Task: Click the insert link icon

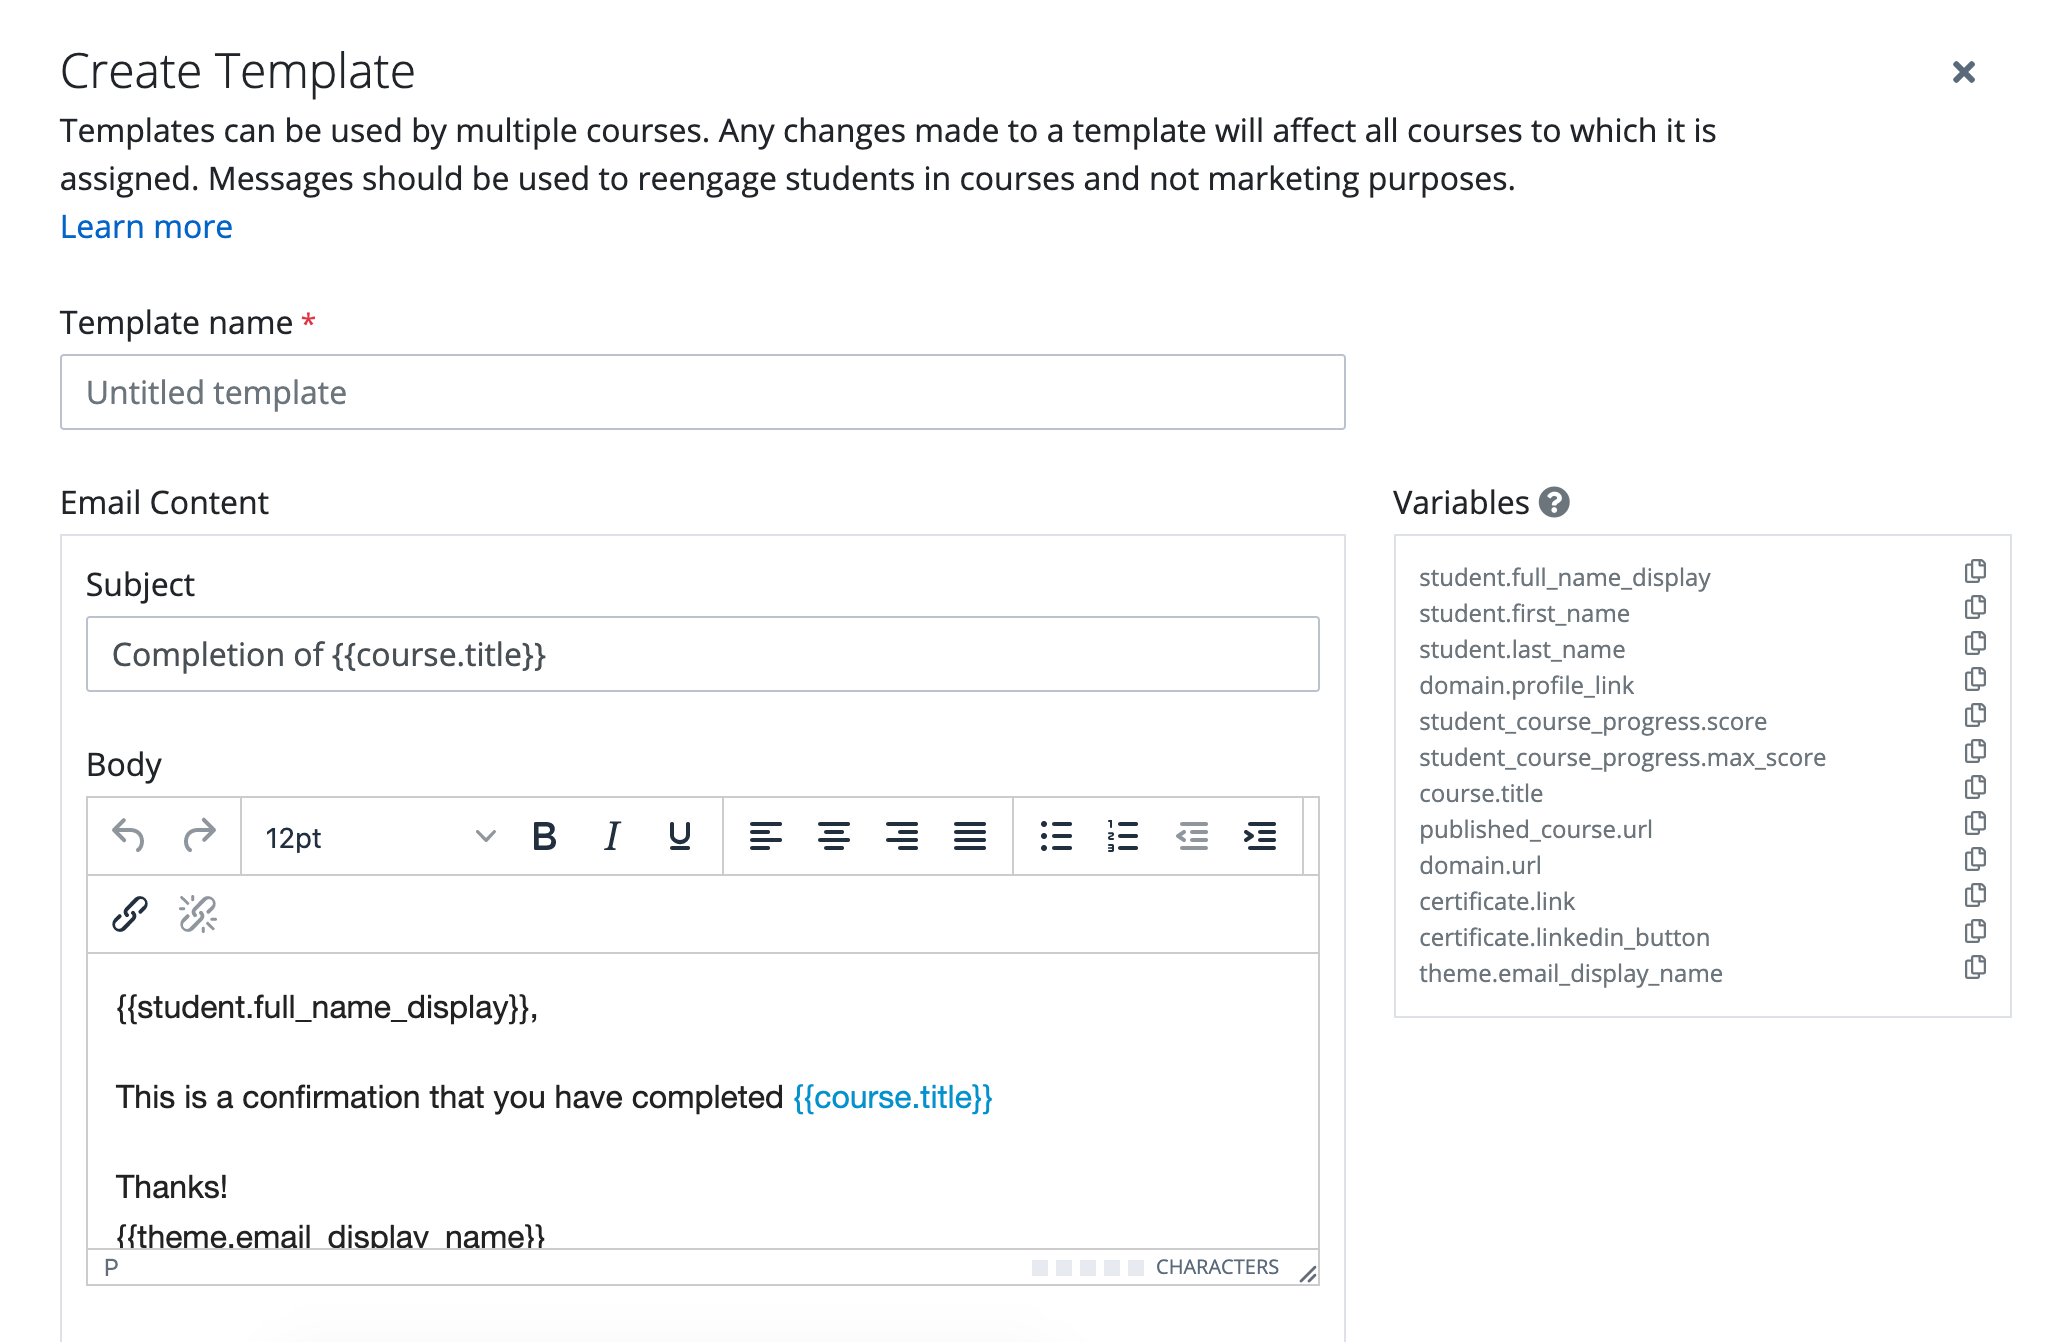Action: click(x=131, y=911)
